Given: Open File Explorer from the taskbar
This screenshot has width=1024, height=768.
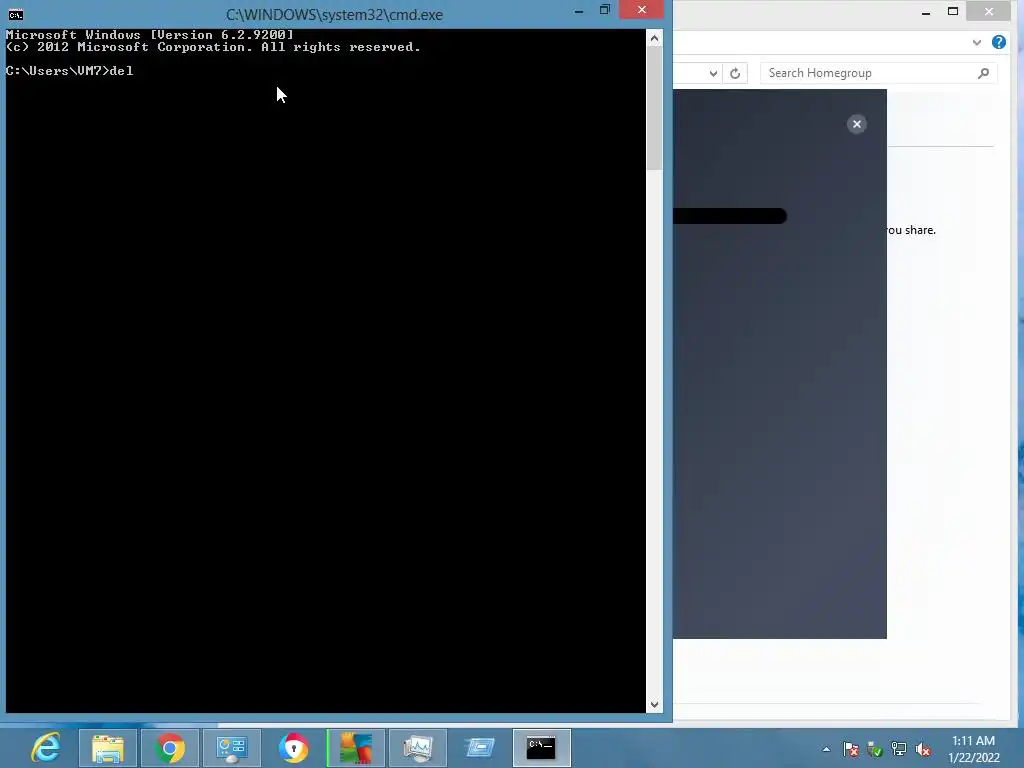Looking at the screenshot, I should click(x=108, y=748).
